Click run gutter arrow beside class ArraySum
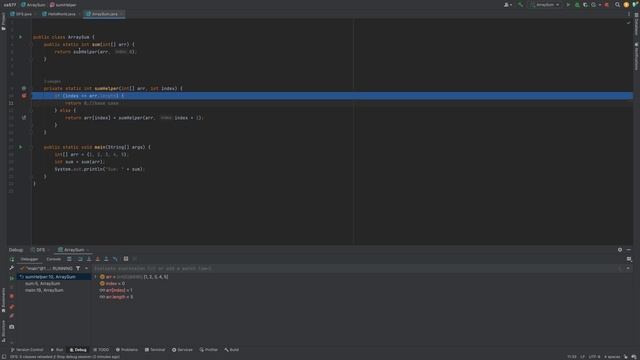 [x=20, y=37]
